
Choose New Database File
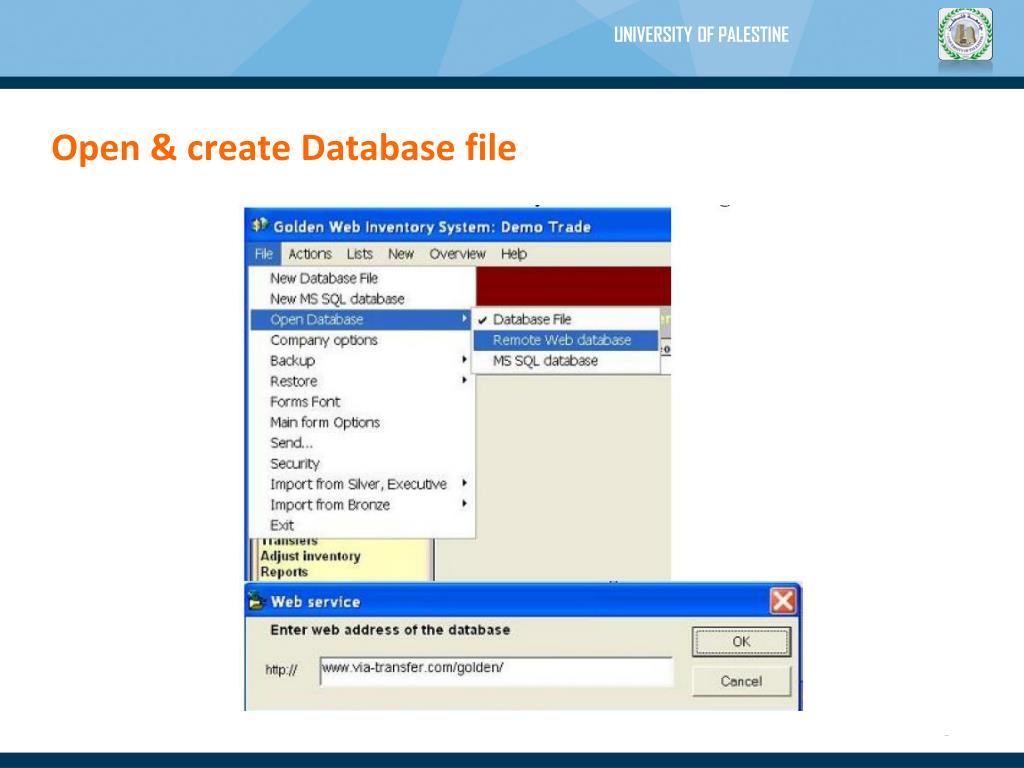tap(362, 278)
